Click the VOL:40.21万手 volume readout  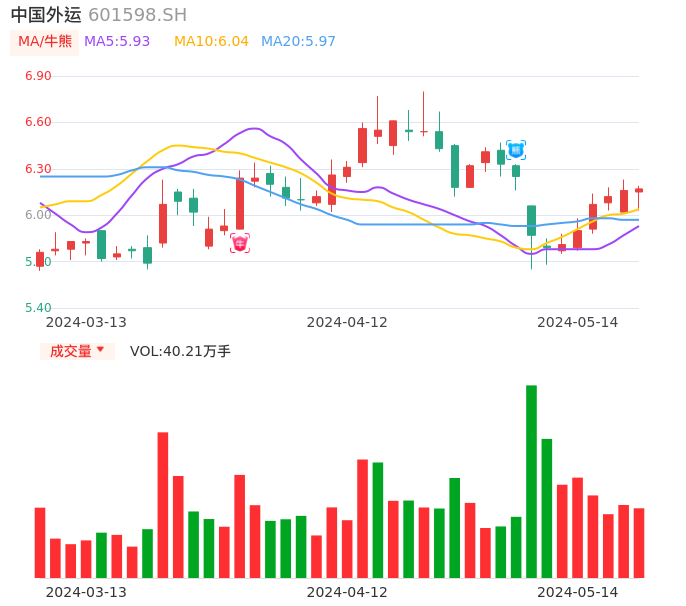(x=180, y=351)
